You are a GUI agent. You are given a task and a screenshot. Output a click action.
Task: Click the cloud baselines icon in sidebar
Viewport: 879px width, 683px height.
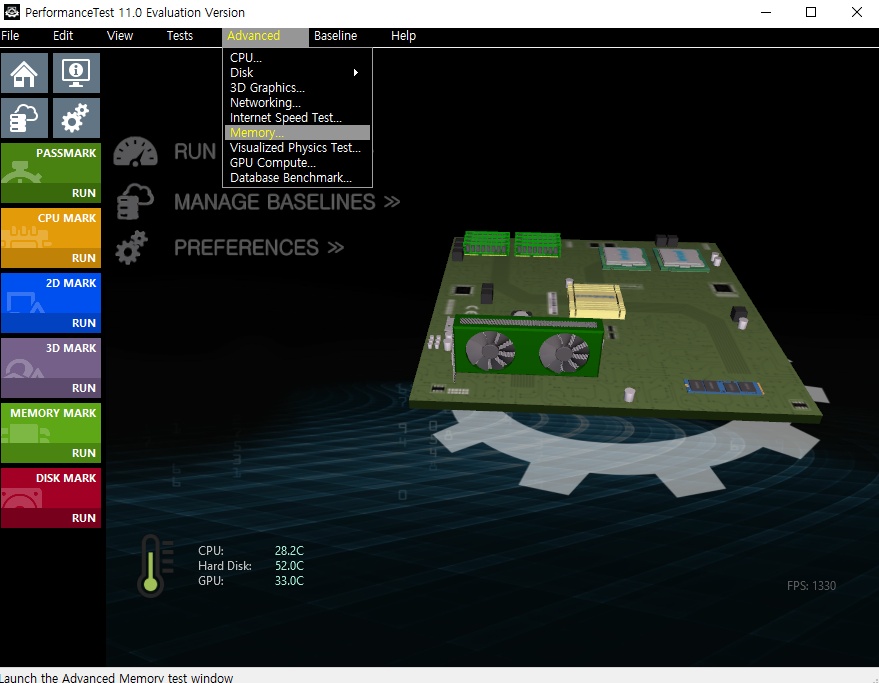[24, 118]
